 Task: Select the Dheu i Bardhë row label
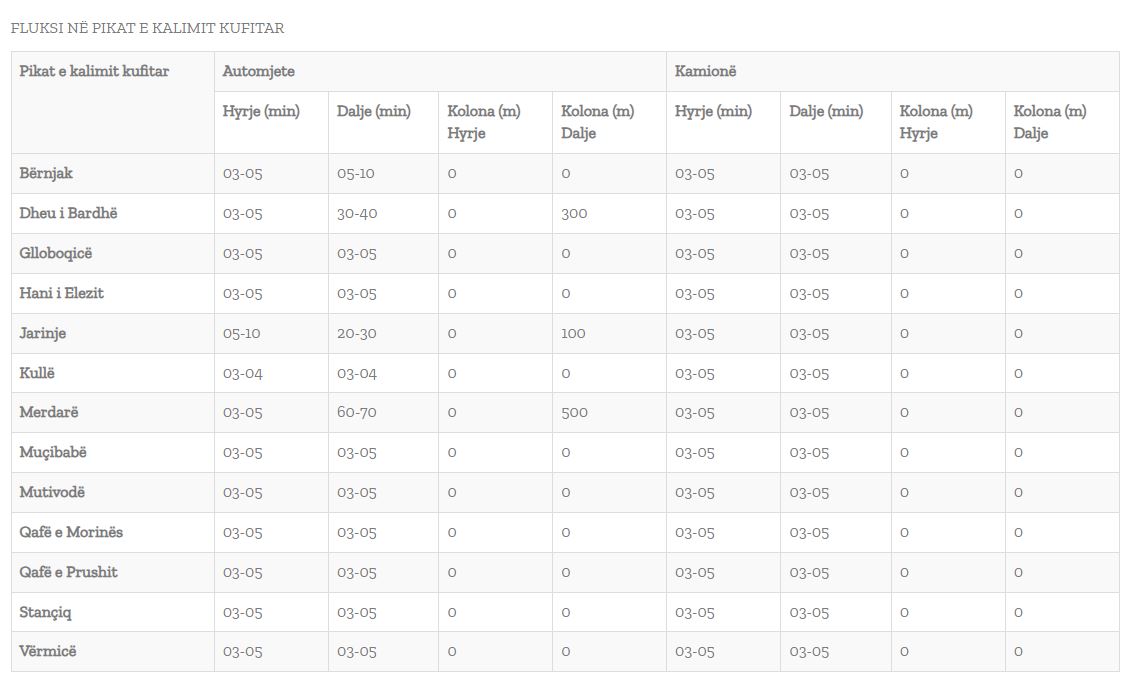69,213
